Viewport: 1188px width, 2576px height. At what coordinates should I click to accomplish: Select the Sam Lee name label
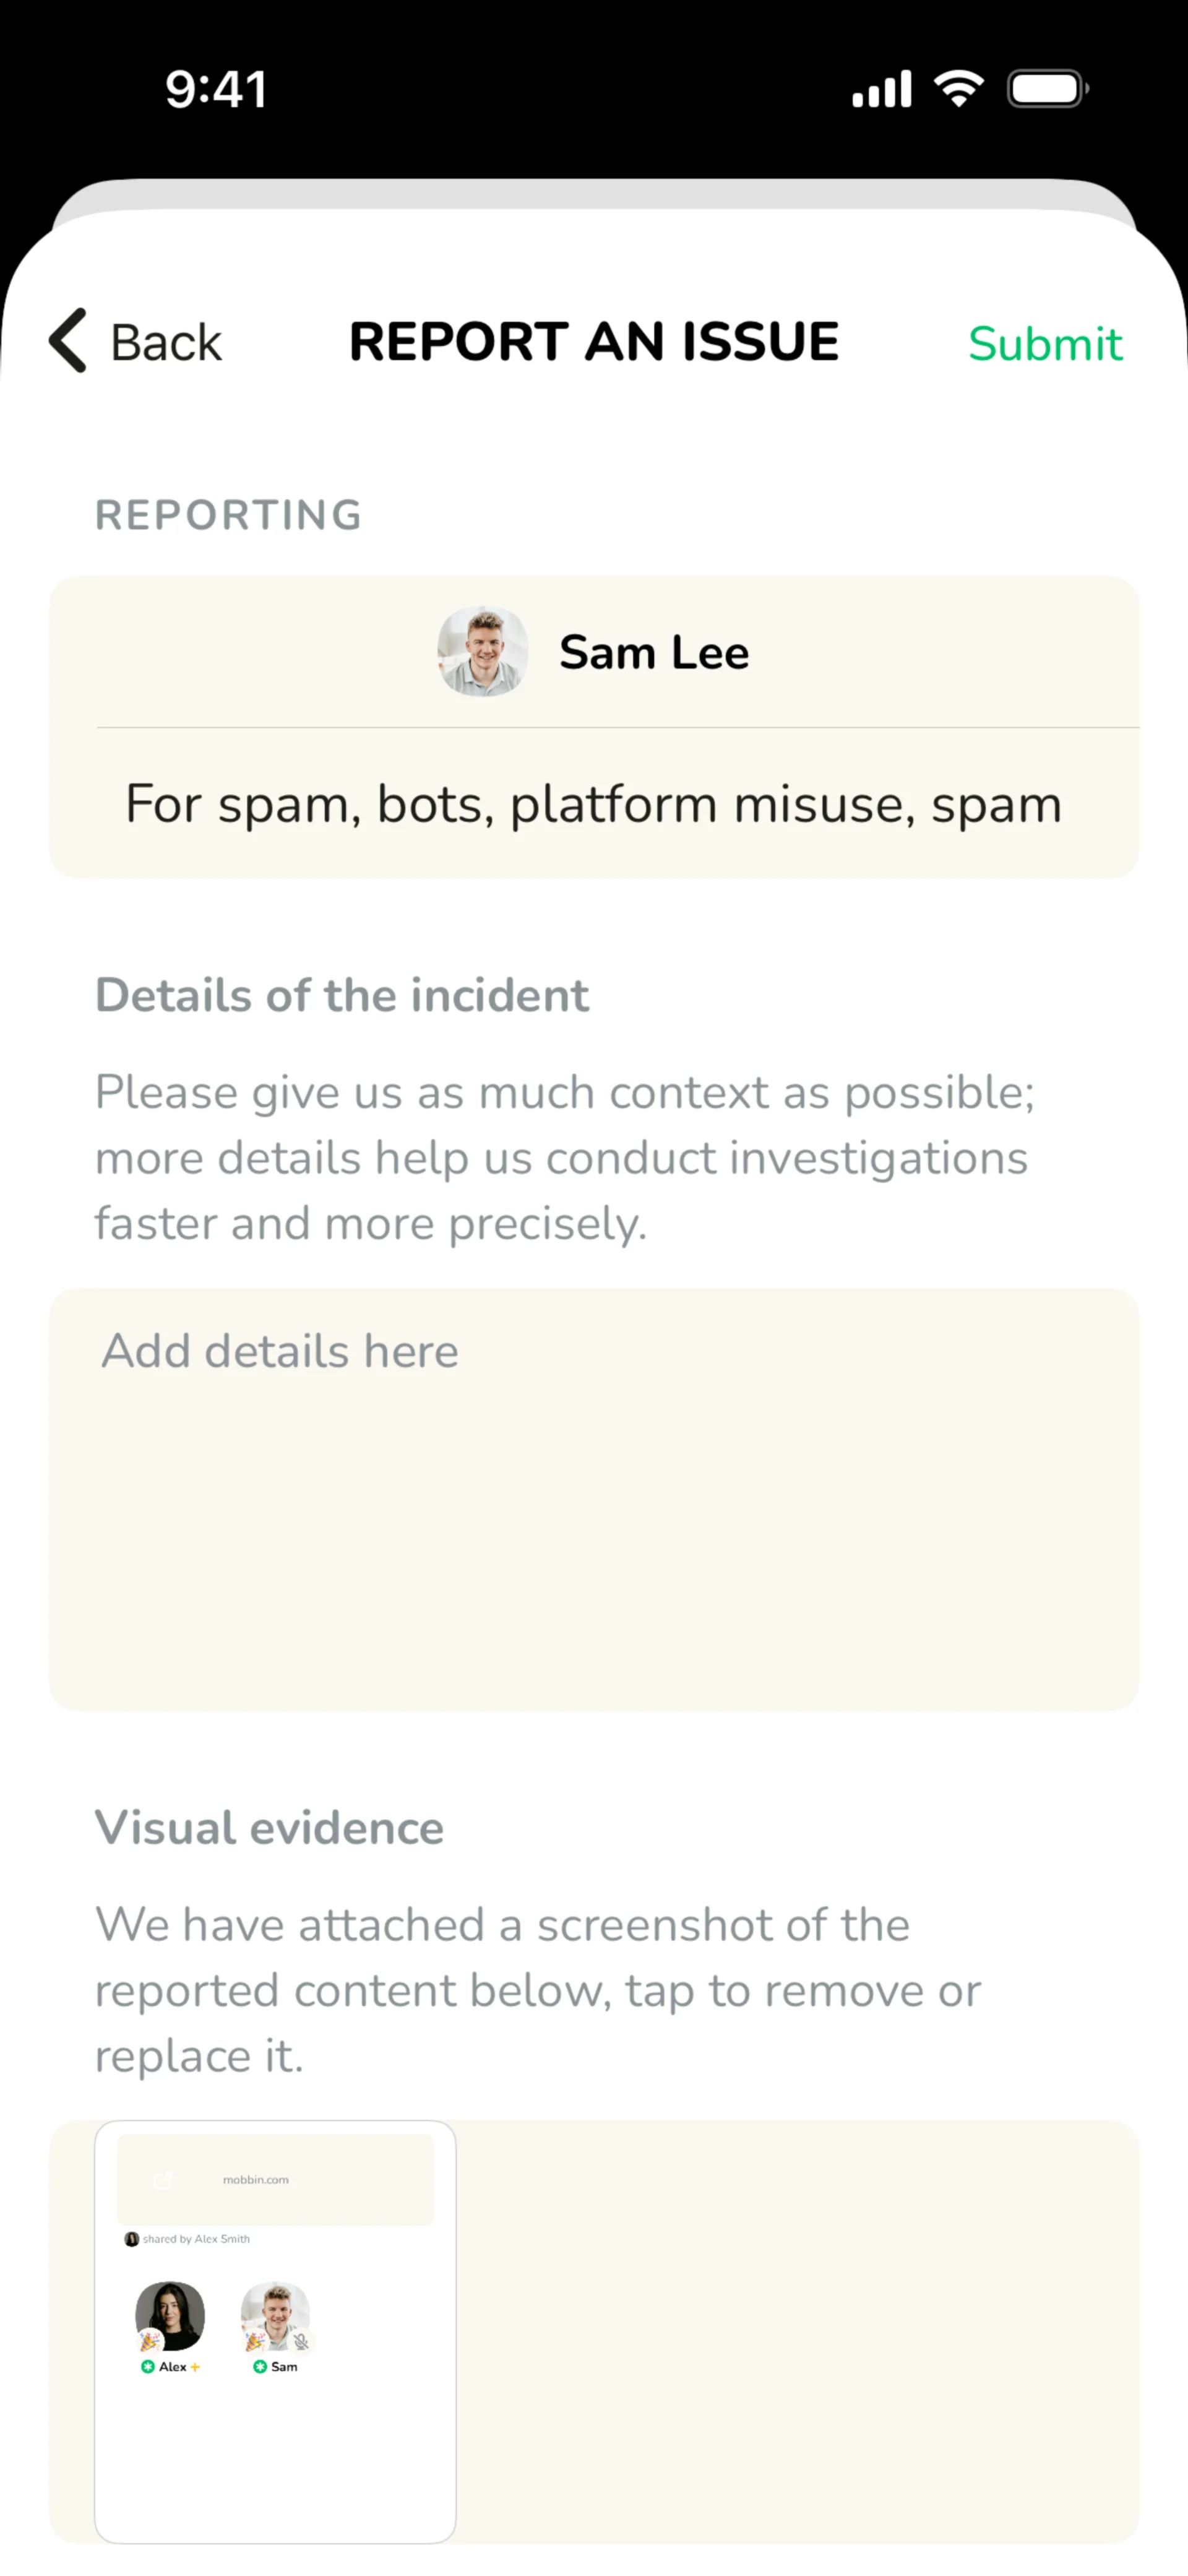pyautogui.click(x=653, y=653)
